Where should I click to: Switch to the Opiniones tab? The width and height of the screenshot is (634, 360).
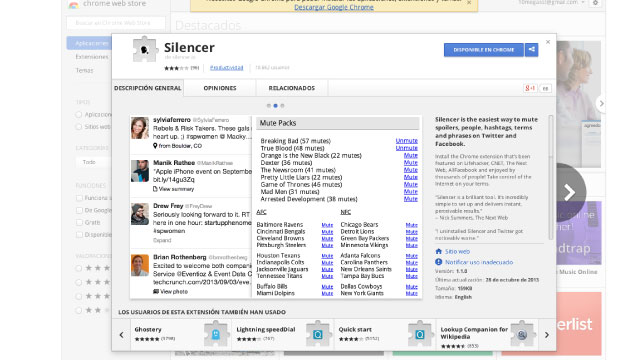220,88
